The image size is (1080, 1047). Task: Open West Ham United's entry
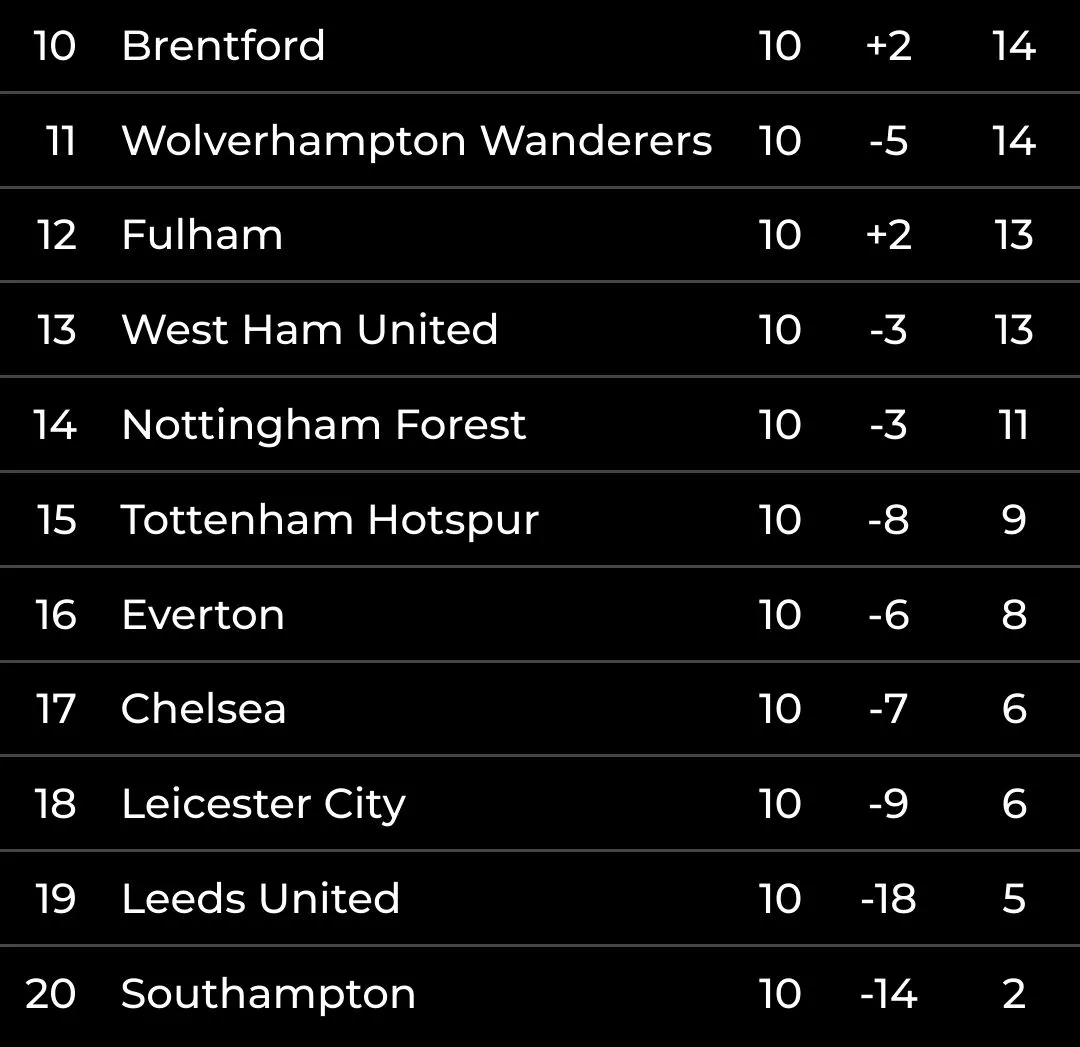[x=309, y=330]
